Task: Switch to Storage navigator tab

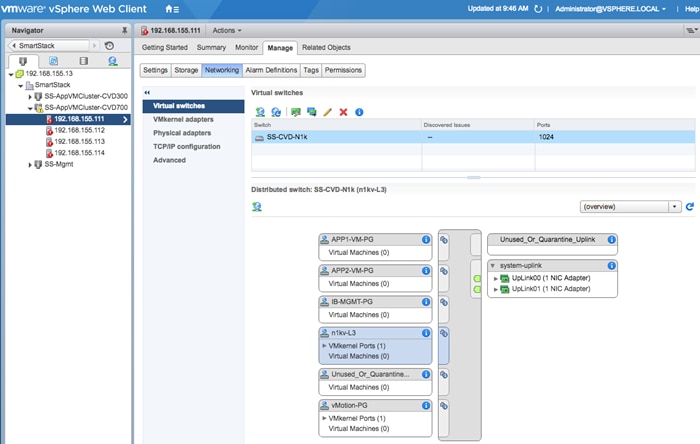Action: pyautogui.click(x=83, y=61)
